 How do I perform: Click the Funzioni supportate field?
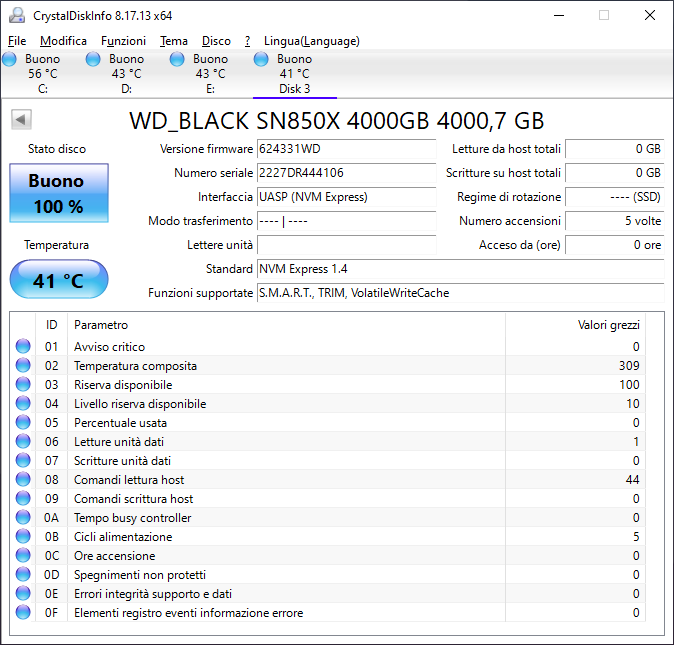pos(461,293)
